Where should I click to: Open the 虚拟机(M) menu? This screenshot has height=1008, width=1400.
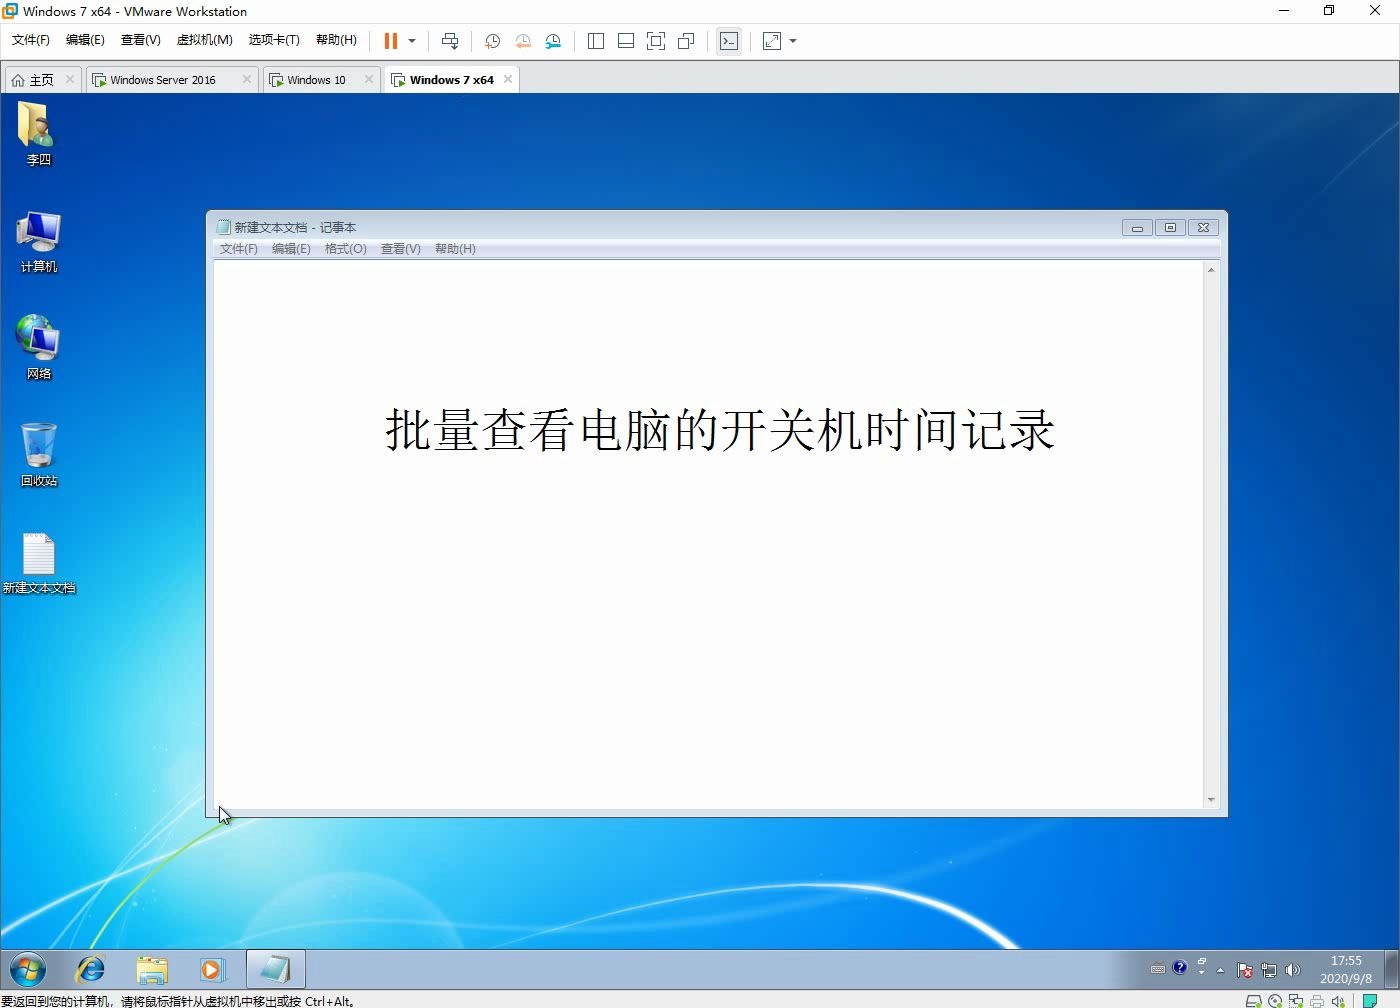coord(204,40)
